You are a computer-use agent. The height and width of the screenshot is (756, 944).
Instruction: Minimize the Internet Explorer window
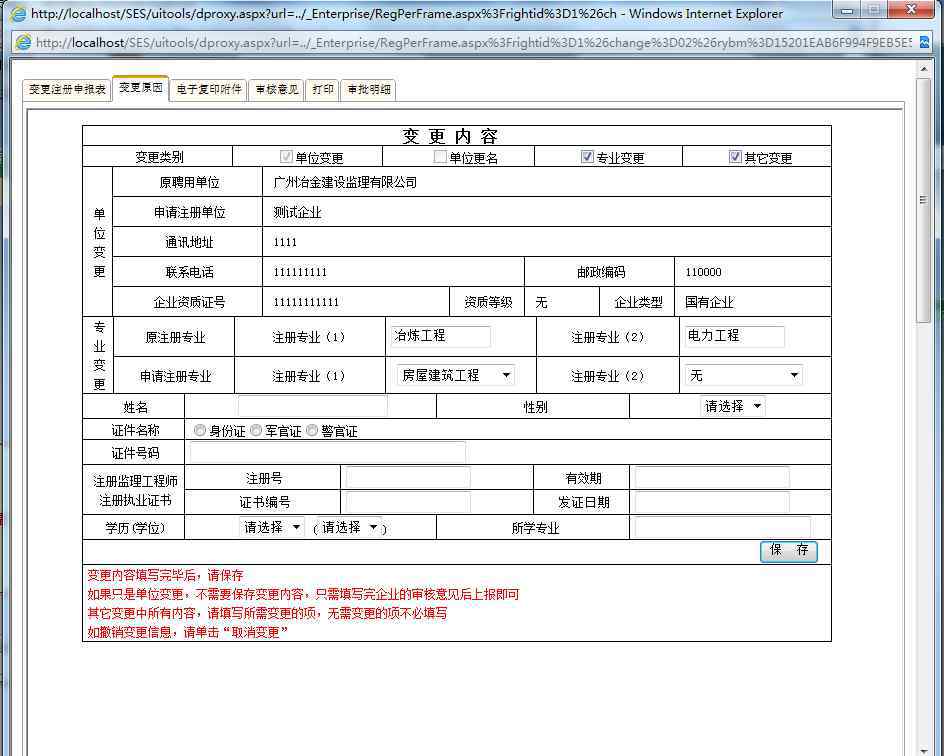pyautogui.click(x=847, y=10)
